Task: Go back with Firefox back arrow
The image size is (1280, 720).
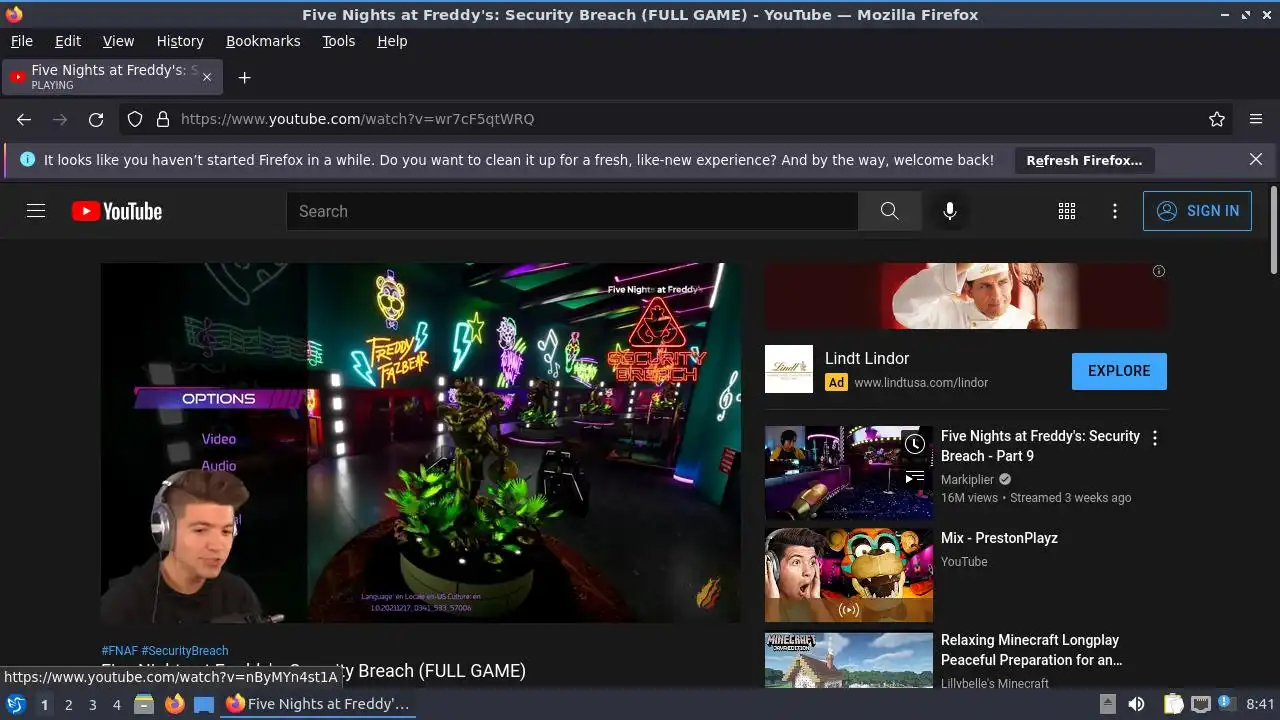Action: coord(24,119)
